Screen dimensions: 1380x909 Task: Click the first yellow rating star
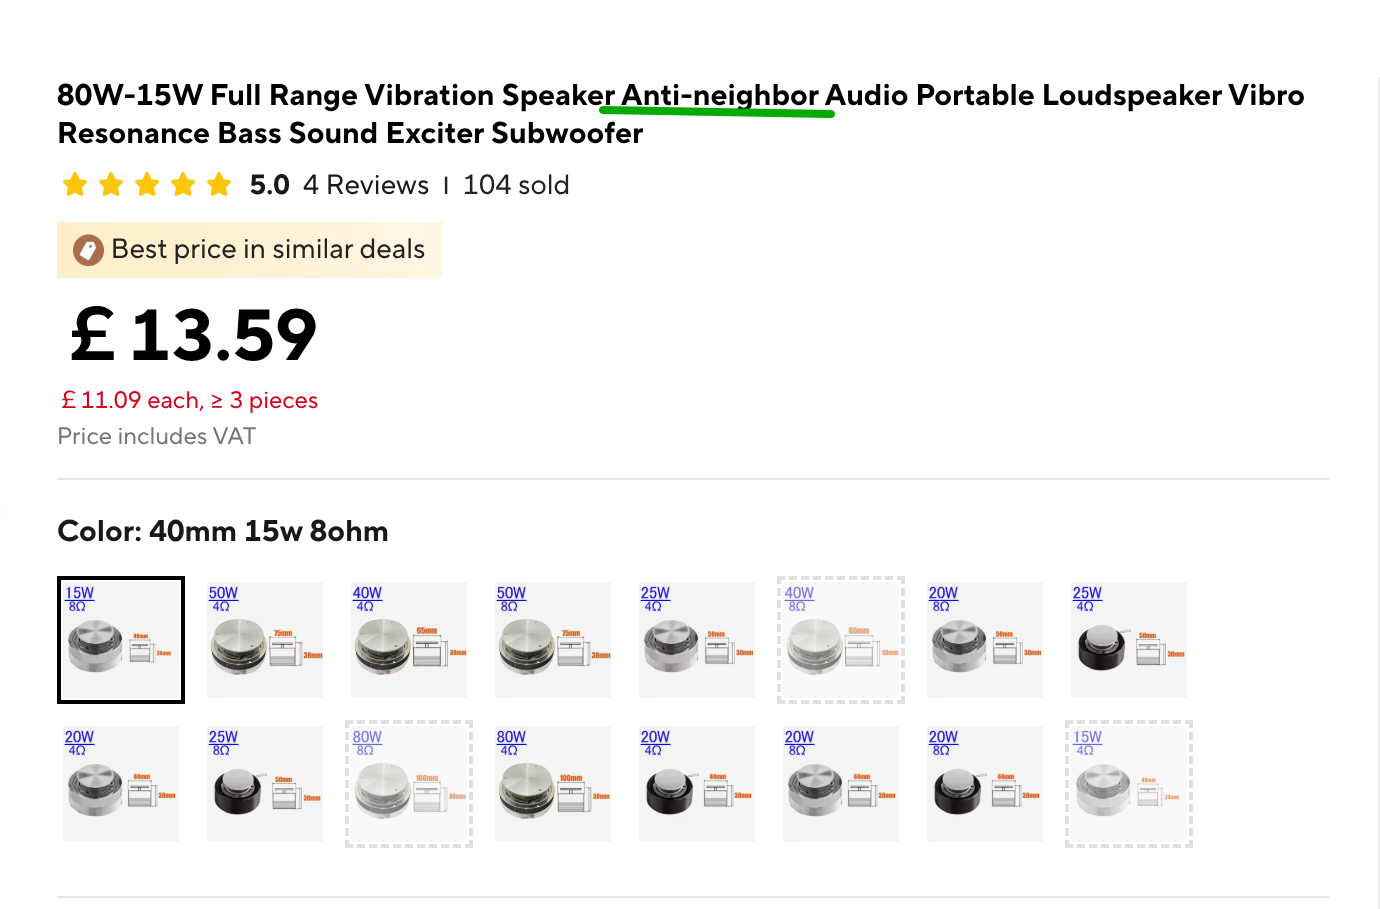75,185
